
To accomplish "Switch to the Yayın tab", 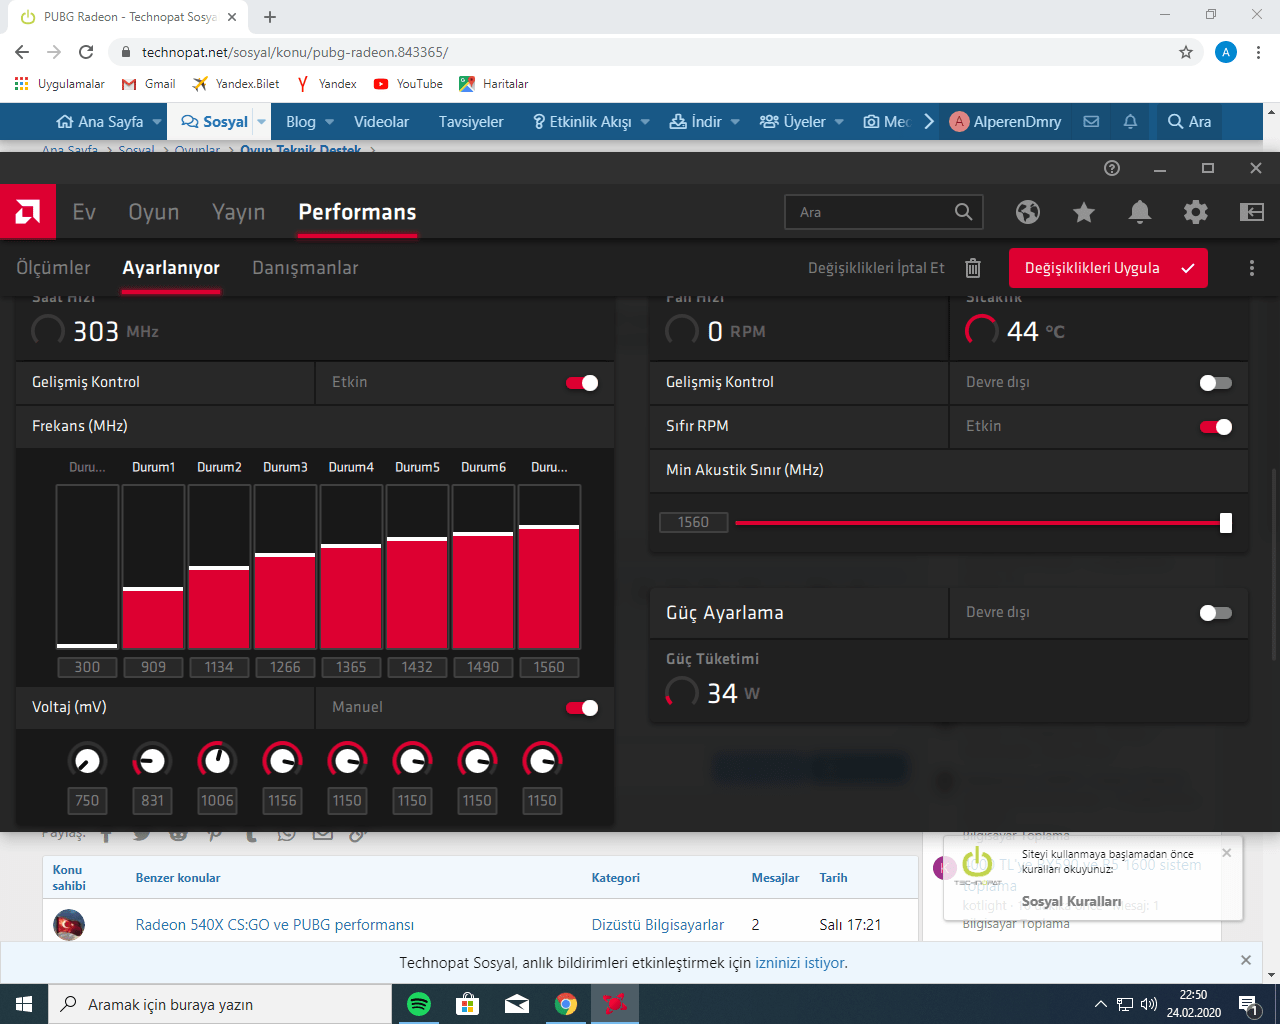I will [x=238, y=212].
